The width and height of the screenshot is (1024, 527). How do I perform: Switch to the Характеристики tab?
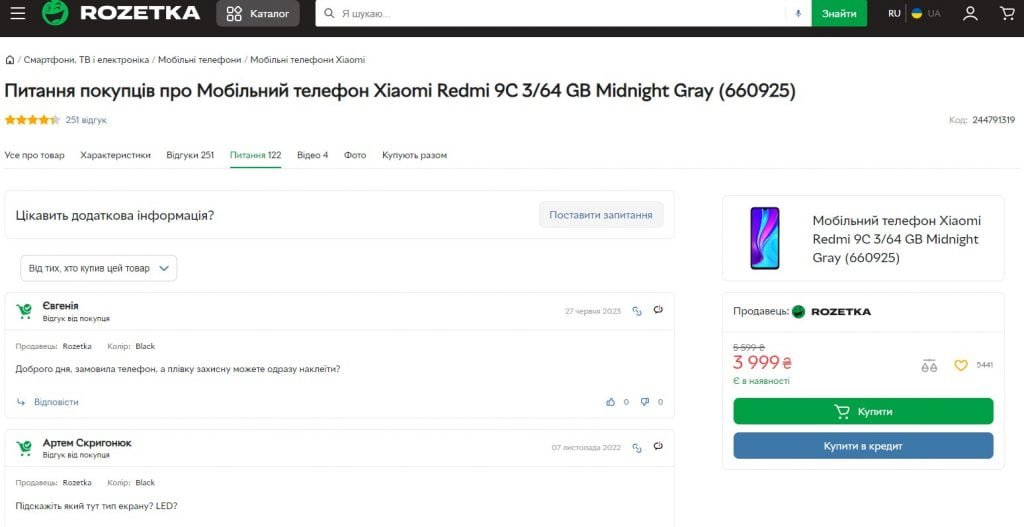click(115, 155)
